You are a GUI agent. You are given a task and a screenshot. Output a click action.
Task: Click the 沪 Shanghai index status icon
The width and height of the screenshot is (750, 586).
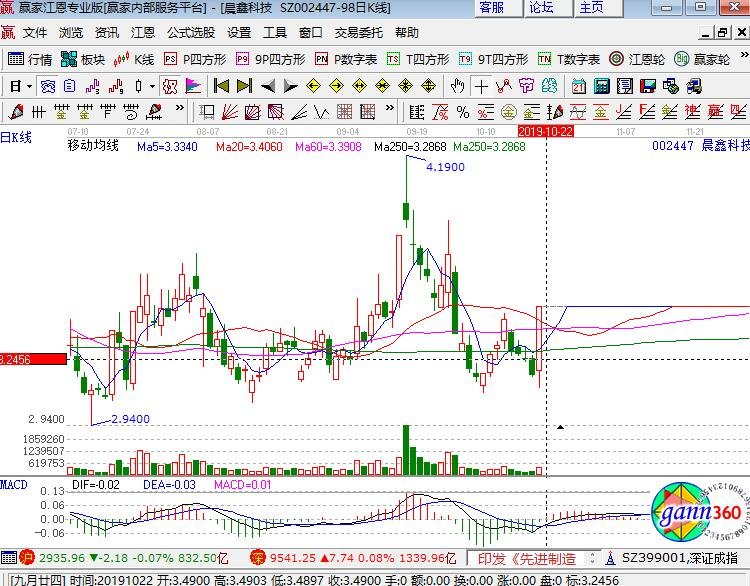tap(27, 557)
